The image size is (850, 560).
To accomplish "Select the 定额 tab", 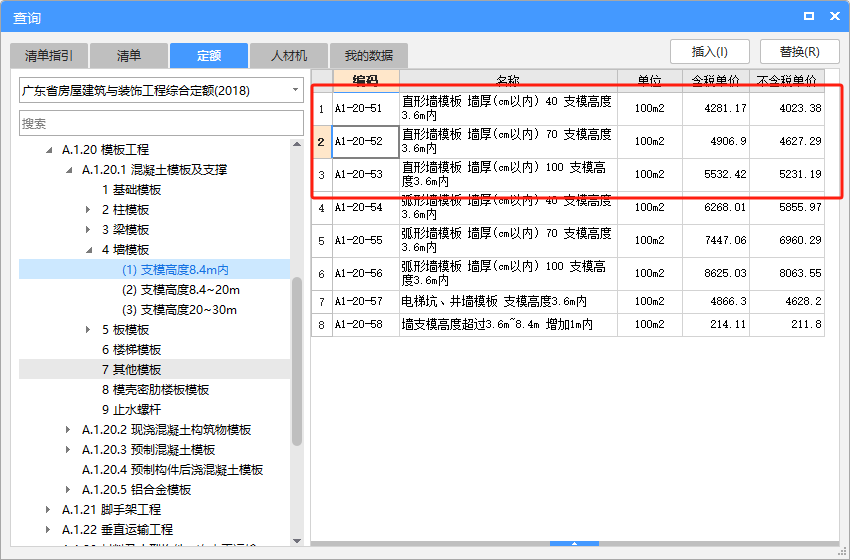I will (209, 56).
